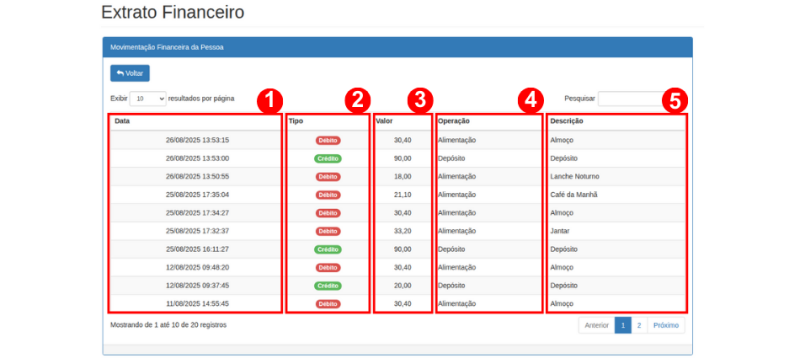Click red annotation marker number 4
This screenshot has height=364, width=800.
click(x=531, y=101)
